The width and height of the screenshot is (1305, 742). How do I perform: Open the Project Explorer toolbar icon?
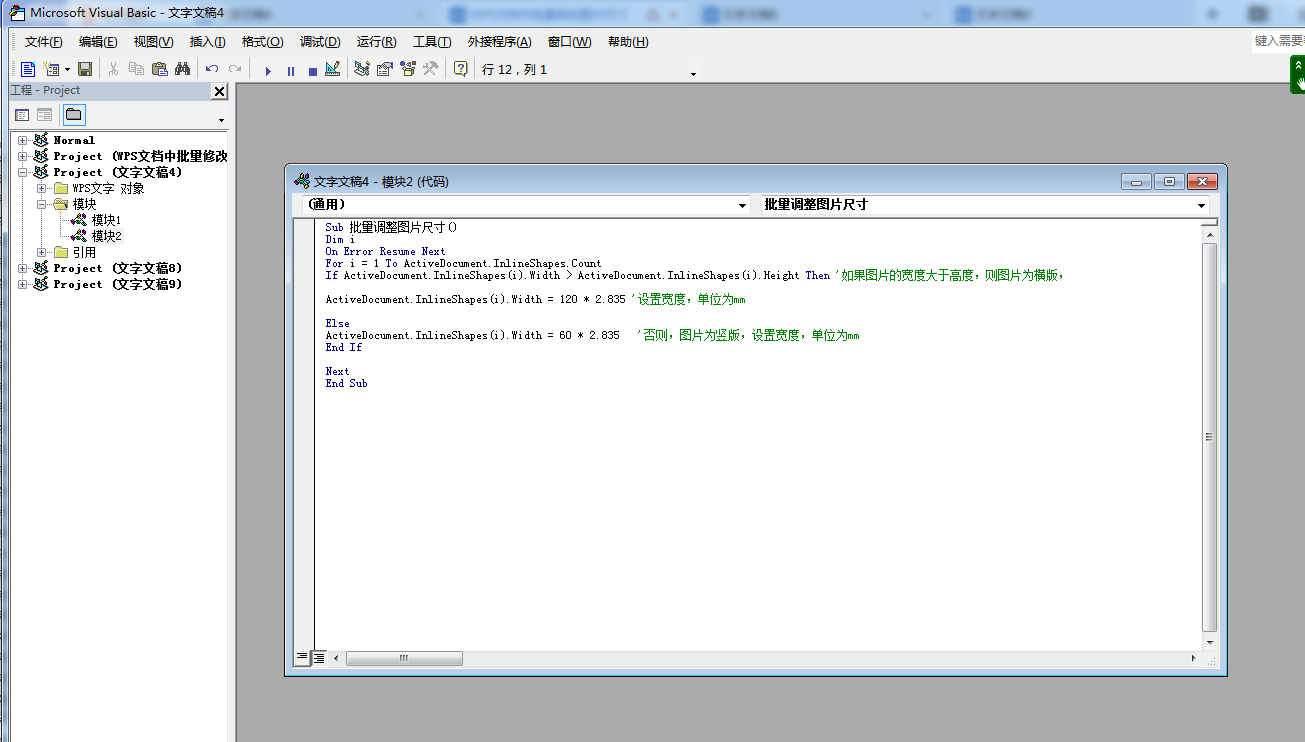[x=362, y=69]
